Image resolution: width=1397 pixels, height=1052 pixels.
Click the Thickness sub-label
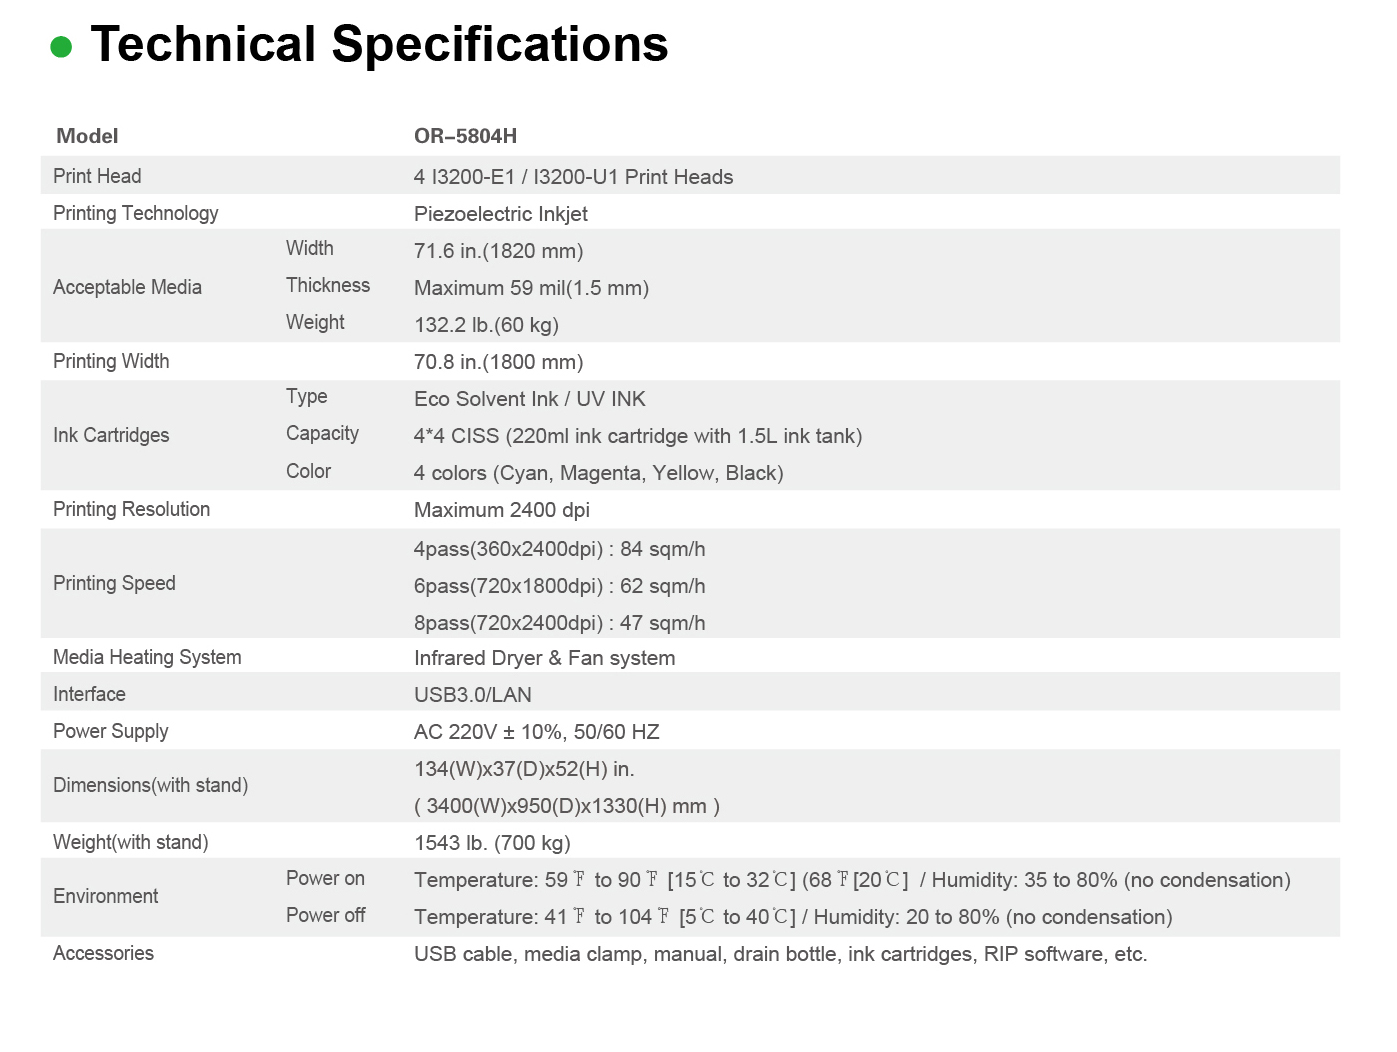[x=327, y=285]
